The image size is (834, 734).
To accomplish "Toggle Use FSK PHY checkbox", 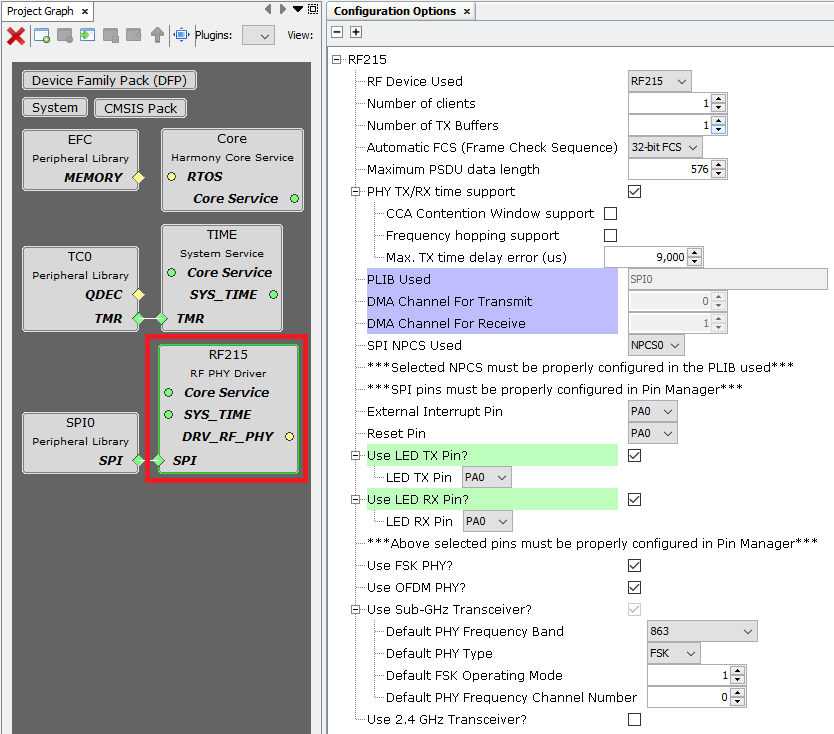I will (634, 565).
